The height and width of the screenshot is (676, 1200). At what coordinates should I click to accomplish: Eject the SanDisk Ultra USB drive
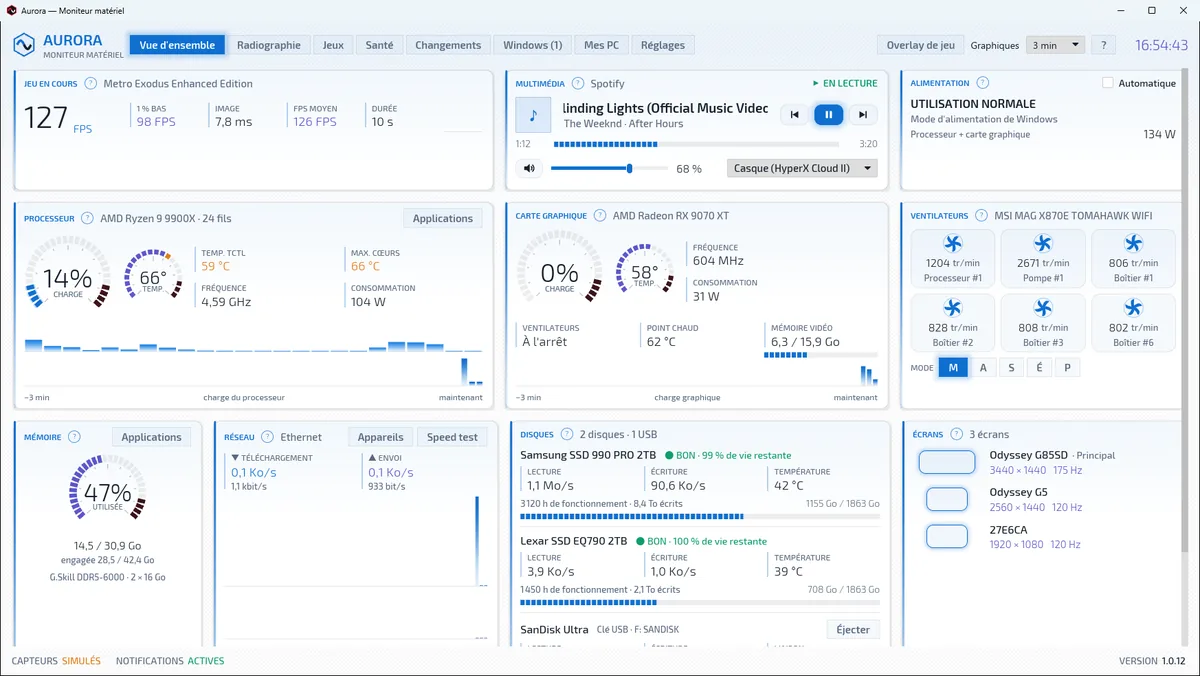(x=853, y=629)
